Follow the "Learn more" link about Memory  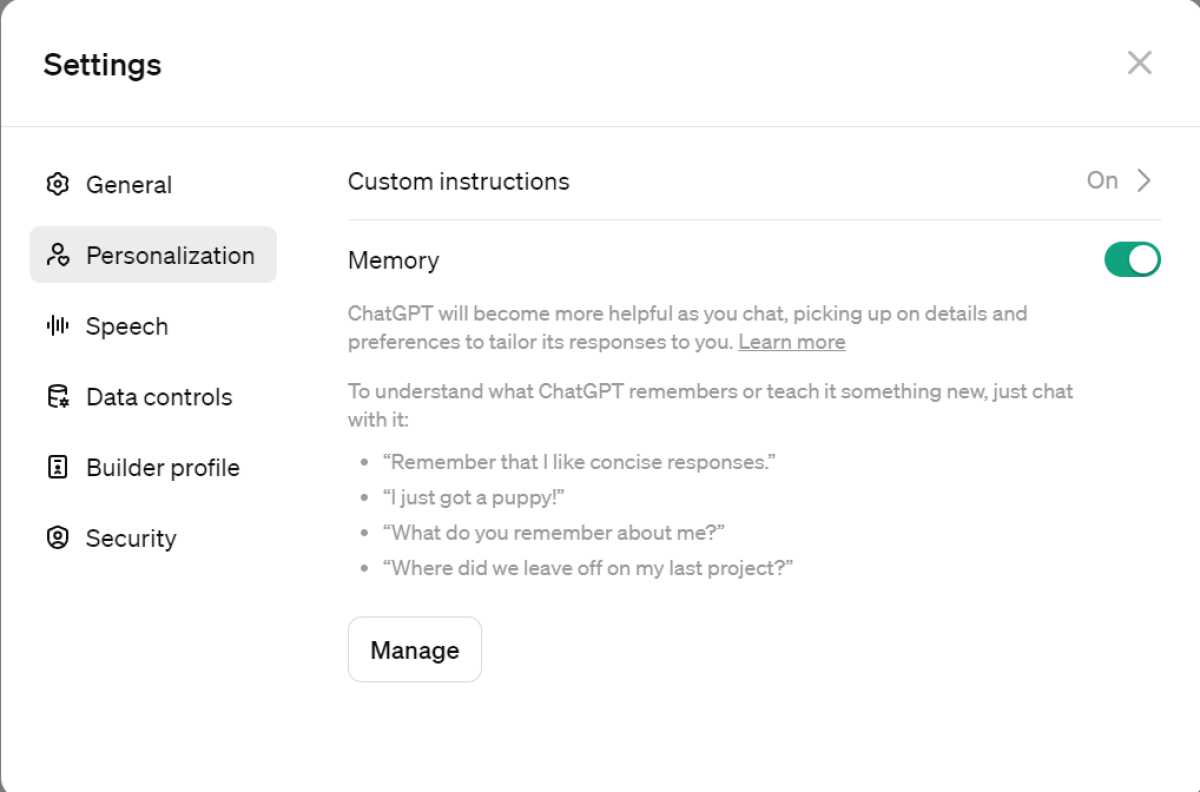791,342
